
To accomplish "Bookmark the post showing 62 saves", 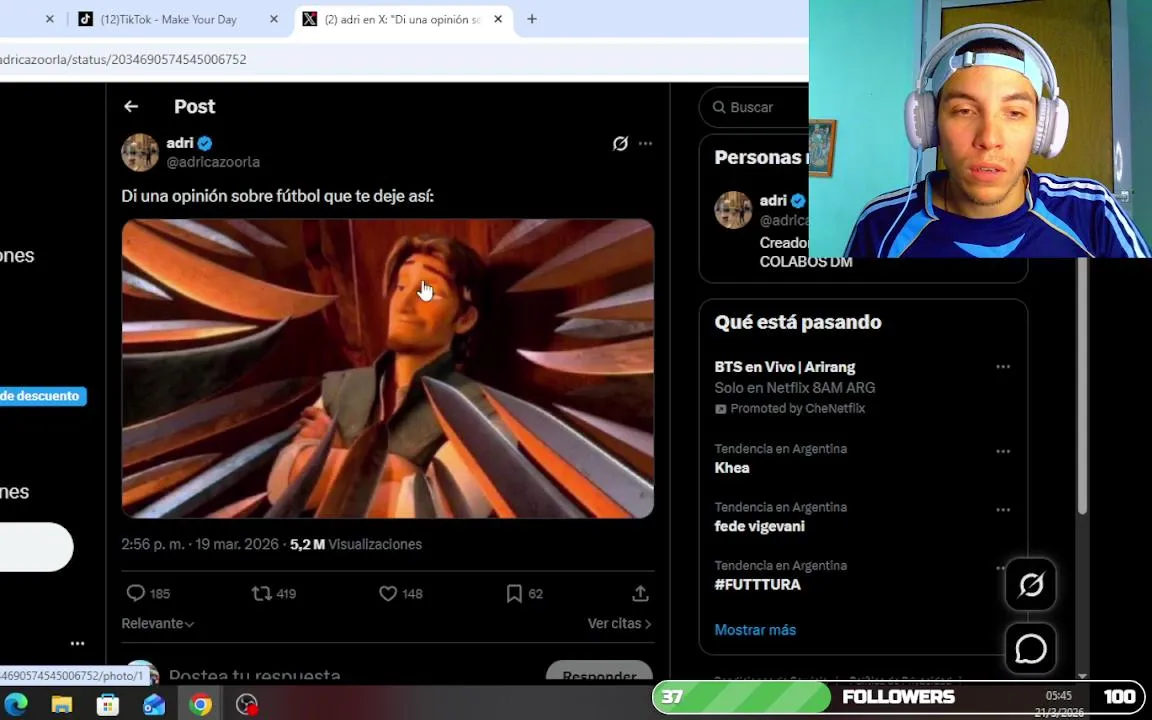I will coord(514,593).
